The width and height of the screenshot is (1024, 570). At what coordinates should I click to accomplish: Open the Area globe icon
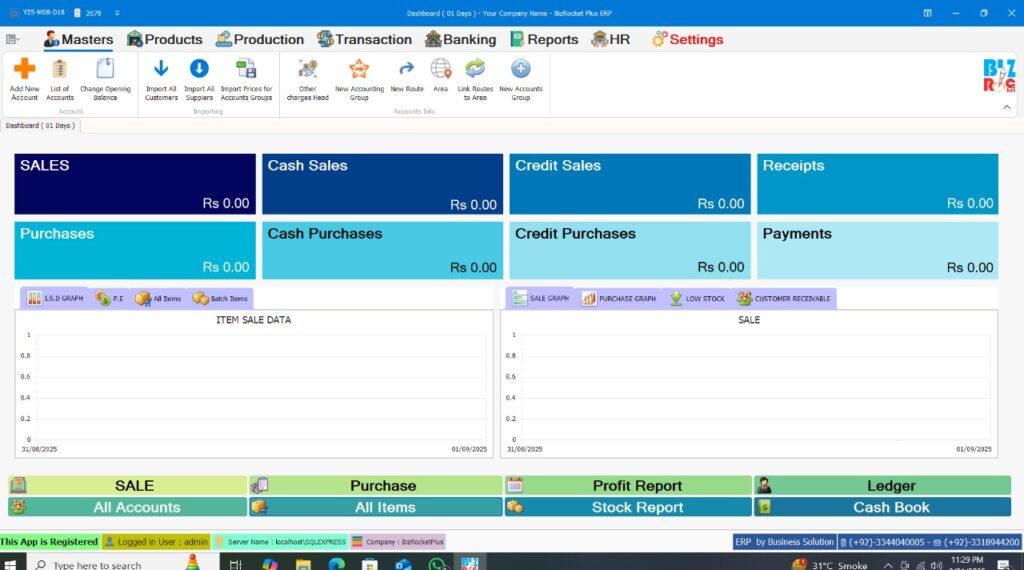click(x=440, y=69)
